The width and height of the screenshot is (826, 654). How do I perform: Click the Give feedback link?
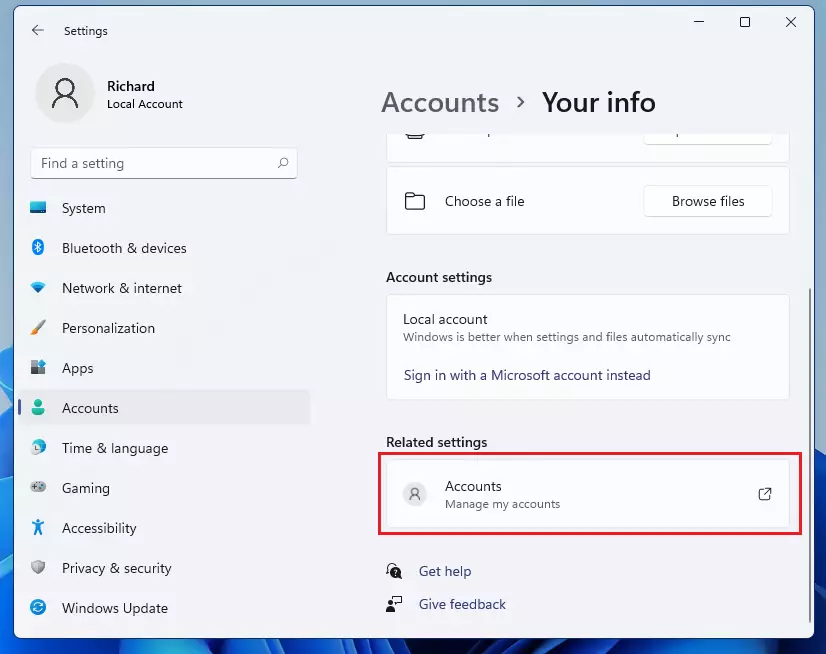pyautogui.click(x=462, y=604)
